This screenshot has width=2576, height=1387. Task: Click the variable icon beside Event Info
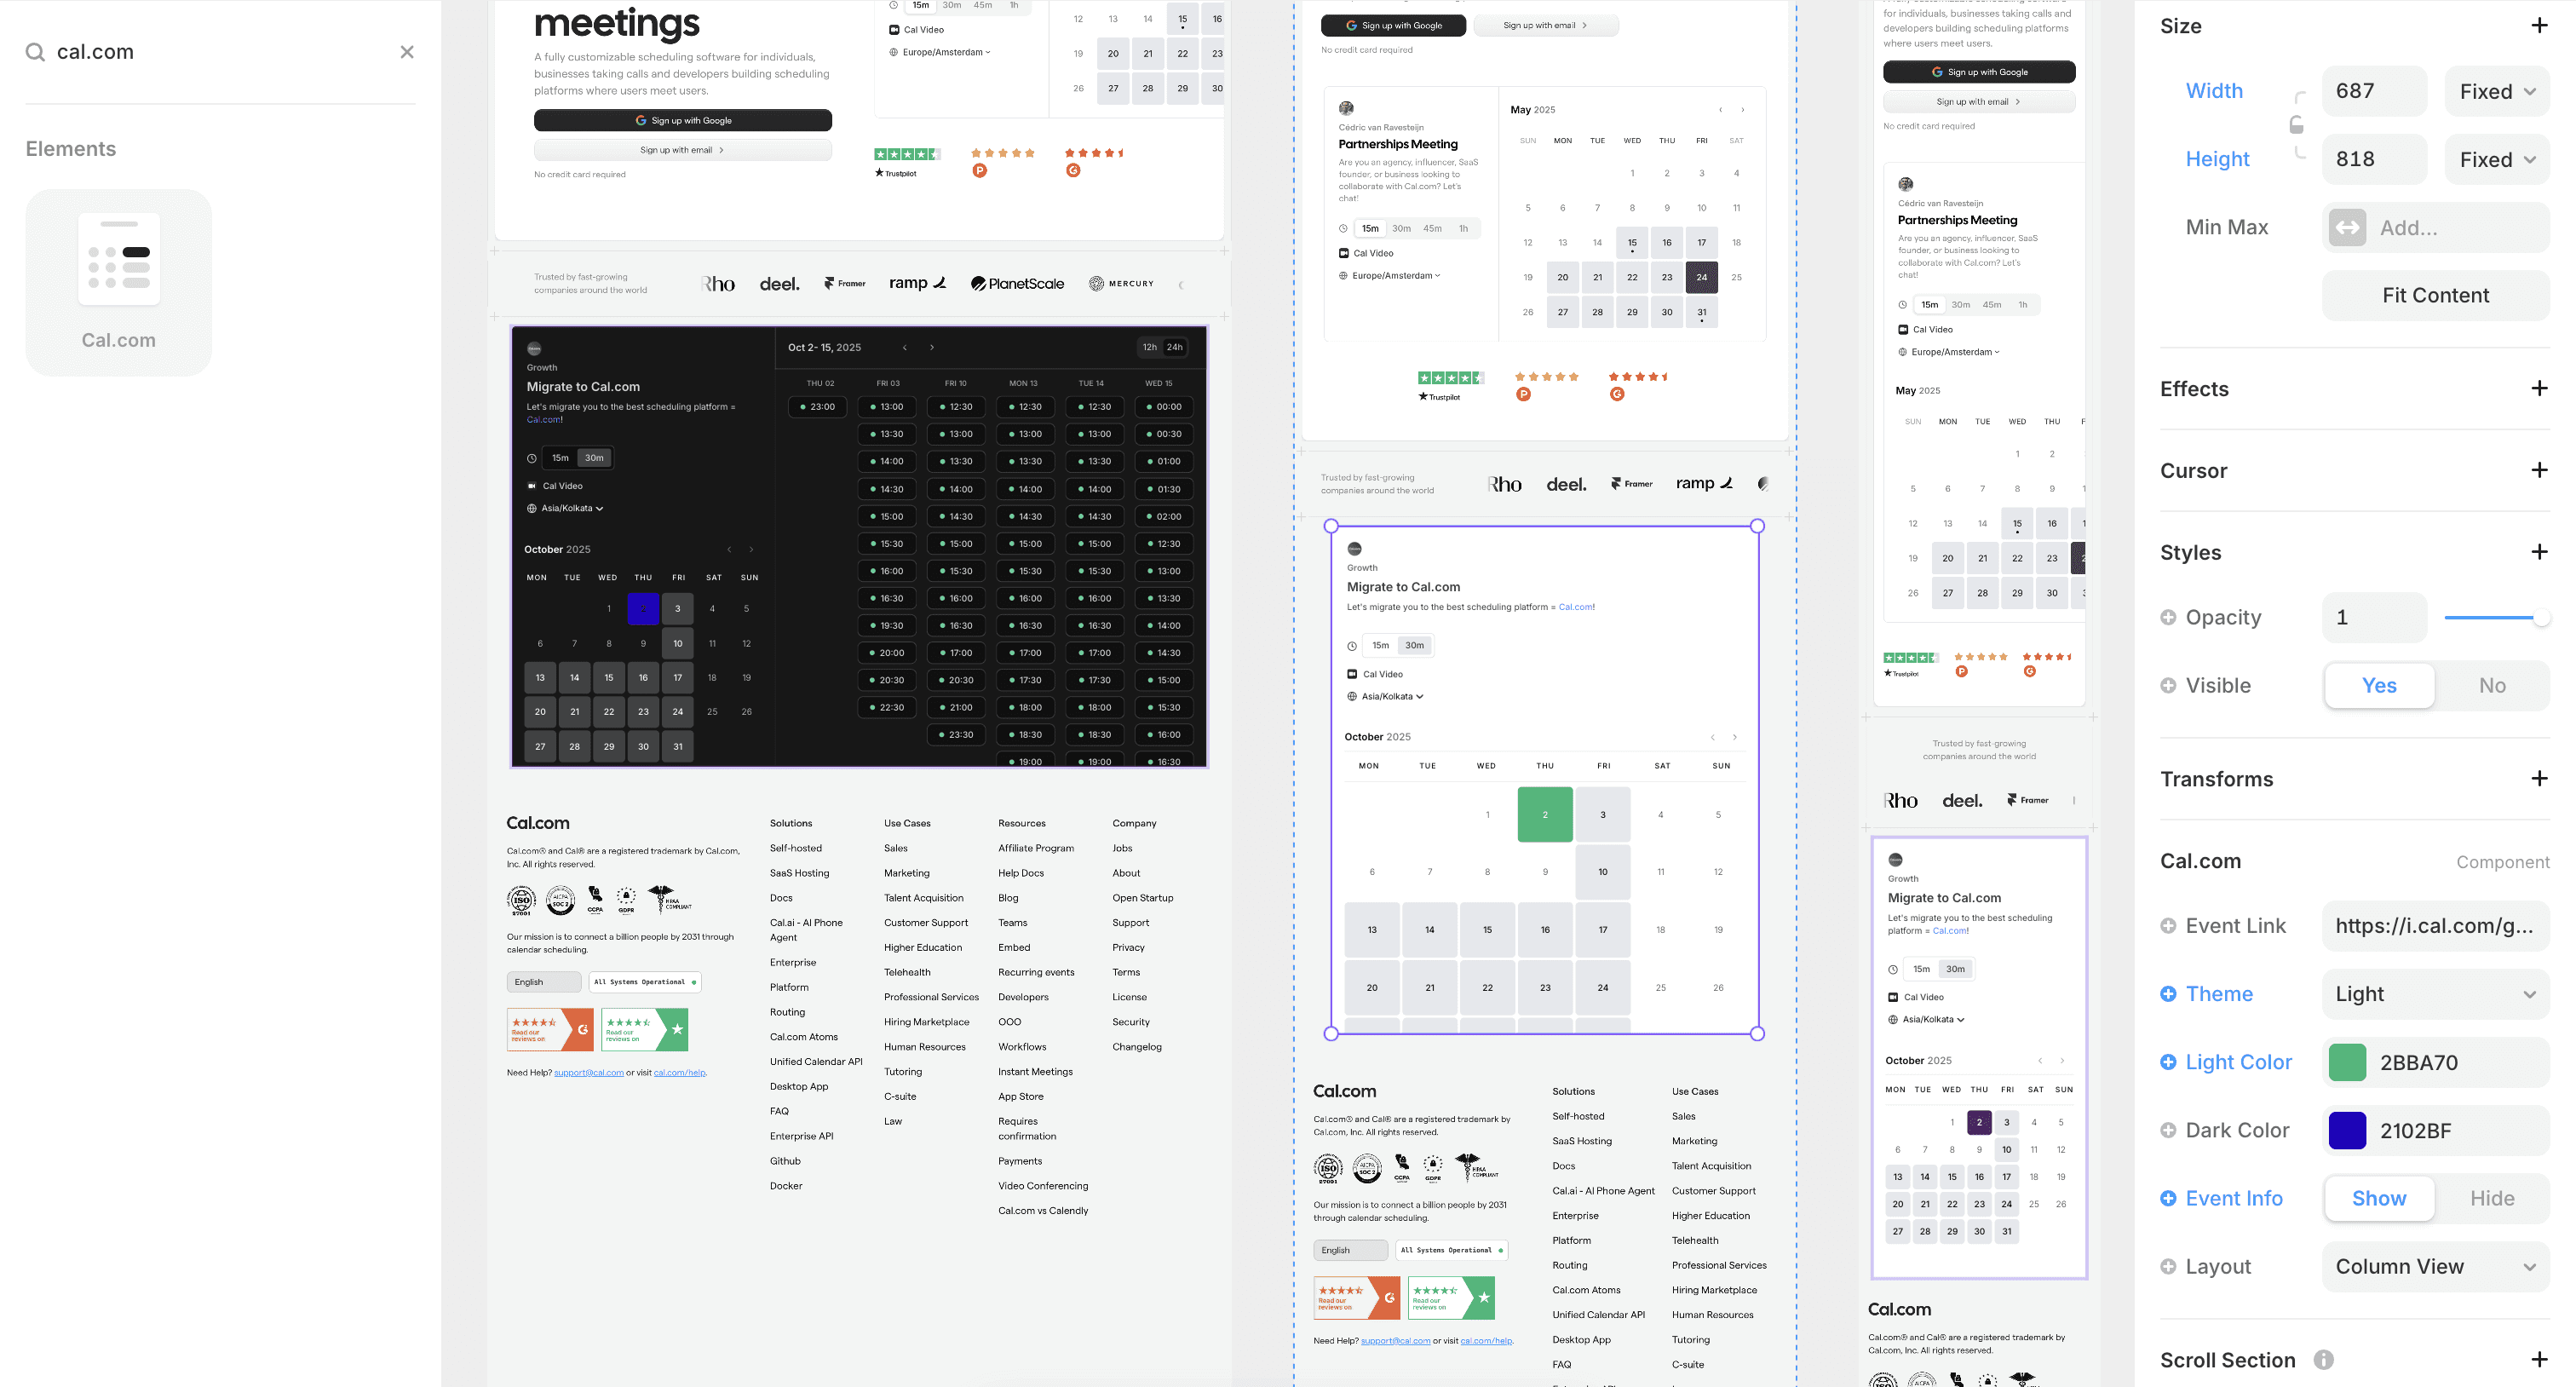pos(2168,1198)
